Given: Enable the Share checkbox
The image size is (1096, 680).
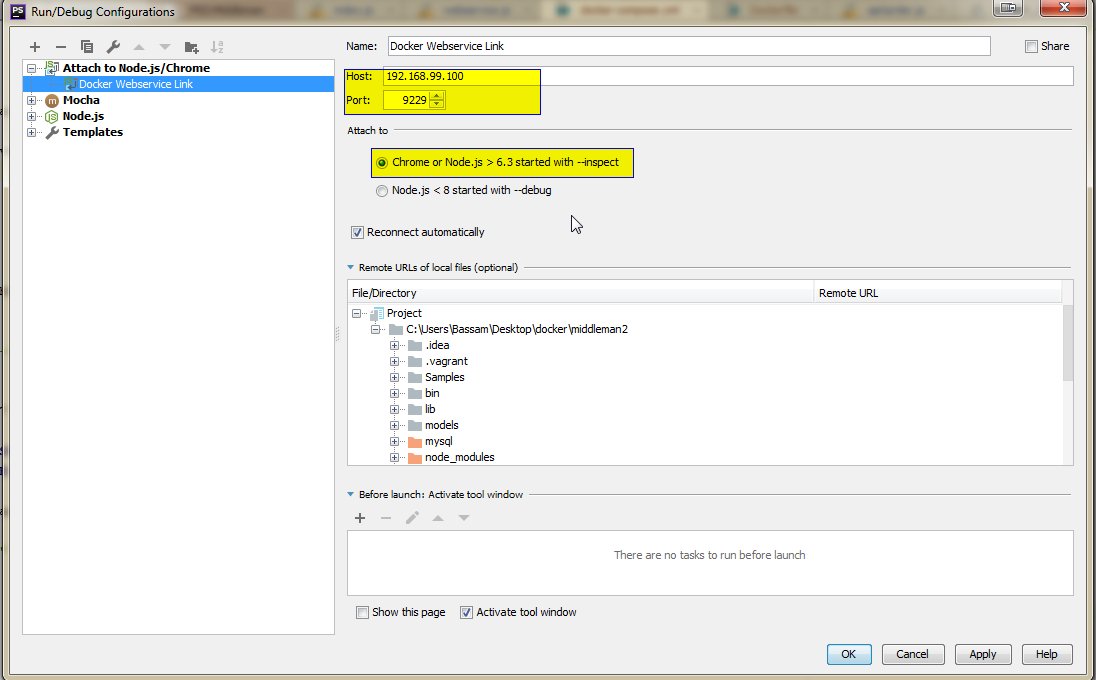Looking at the screenshot, I should [x=1030, y=45].
